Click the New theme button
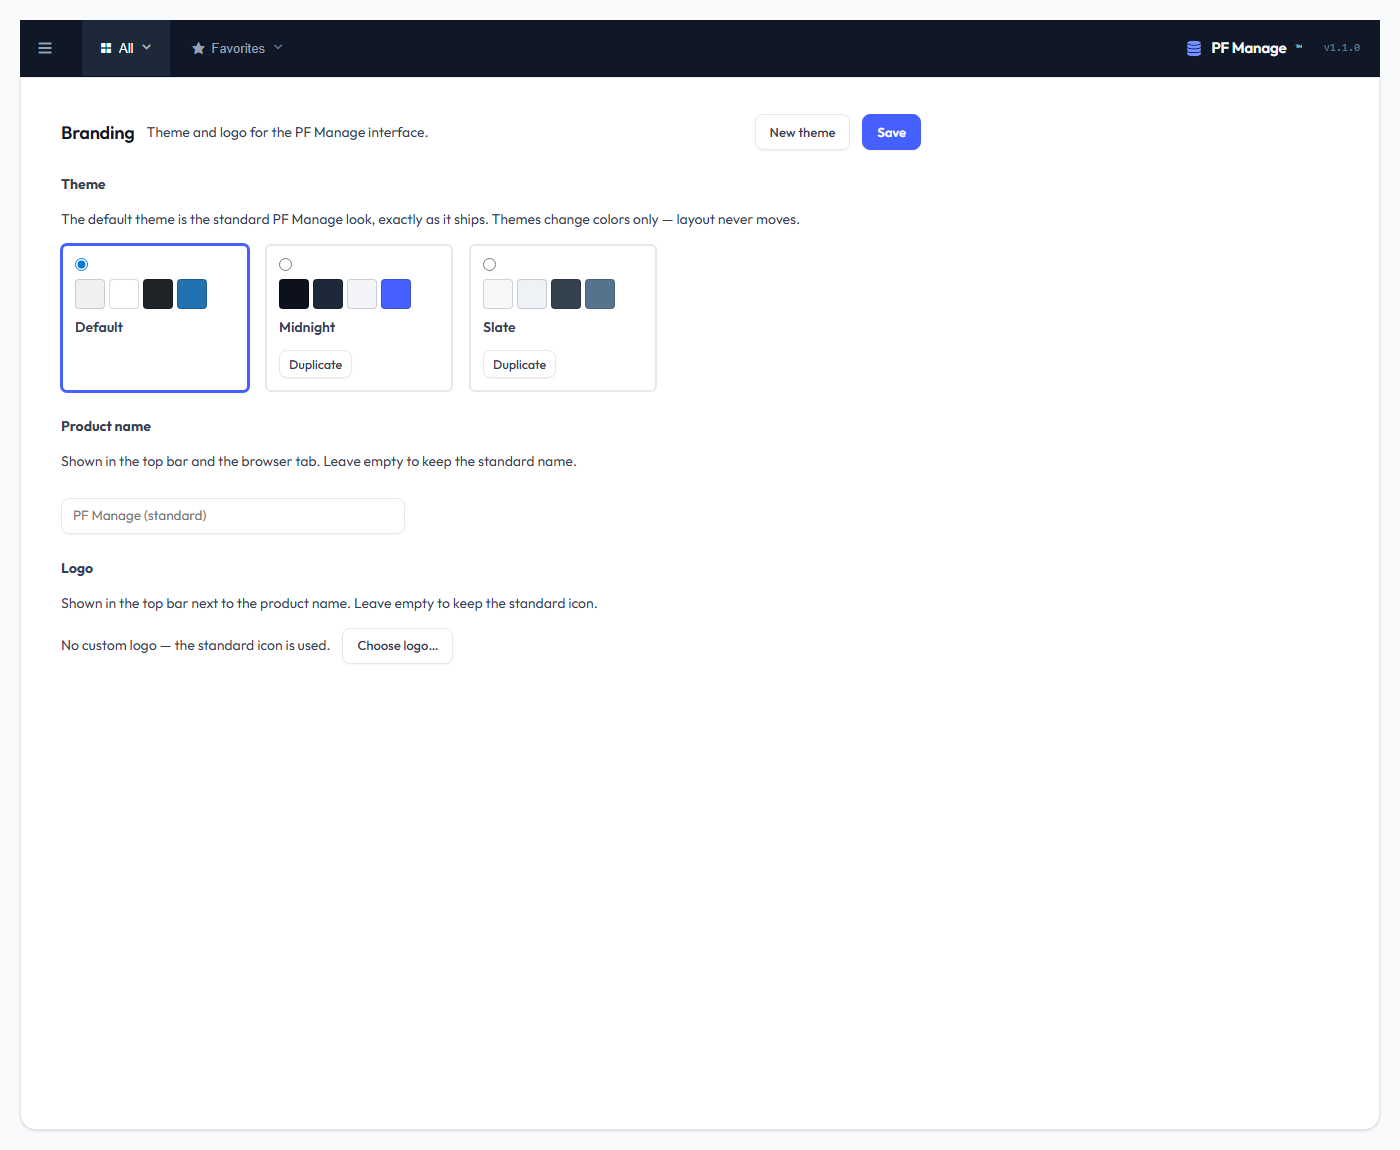The height and width of the screenshot is (1150, 1400). (x=802, y=132)
